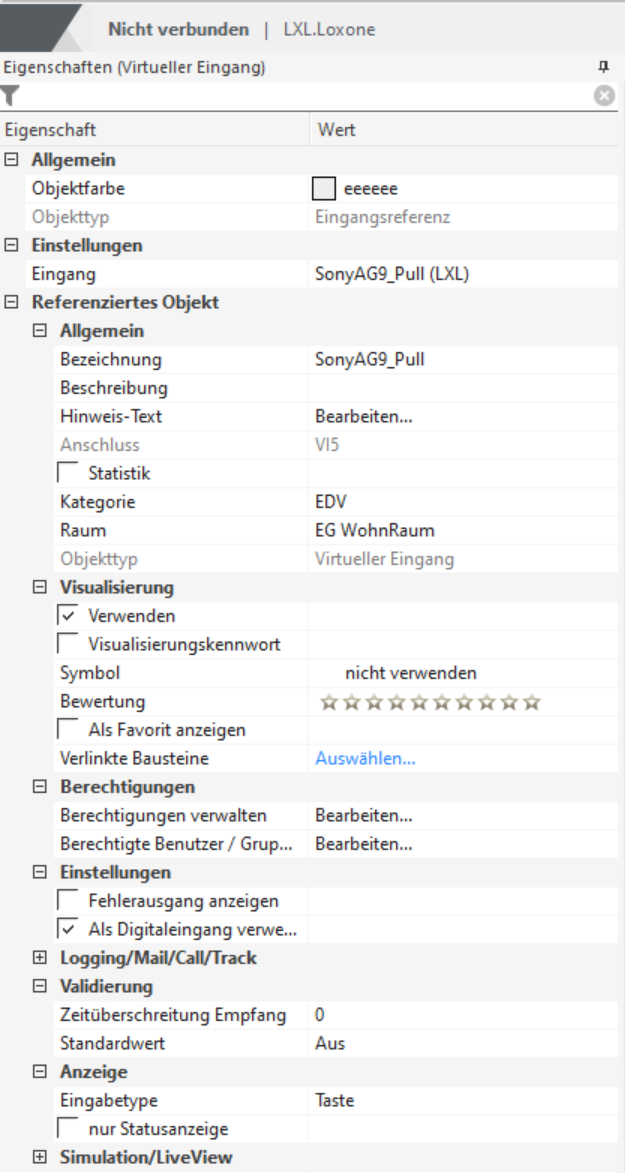This screenshot has width=625, height=1173.
Task: Collapse the Berechtigungen section
Action: pos(40,787)
